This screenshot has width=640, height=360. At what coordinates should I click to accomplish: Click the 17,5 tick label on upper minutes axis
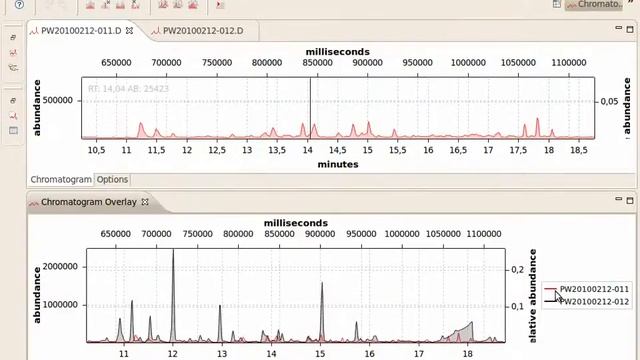(518, 150)
